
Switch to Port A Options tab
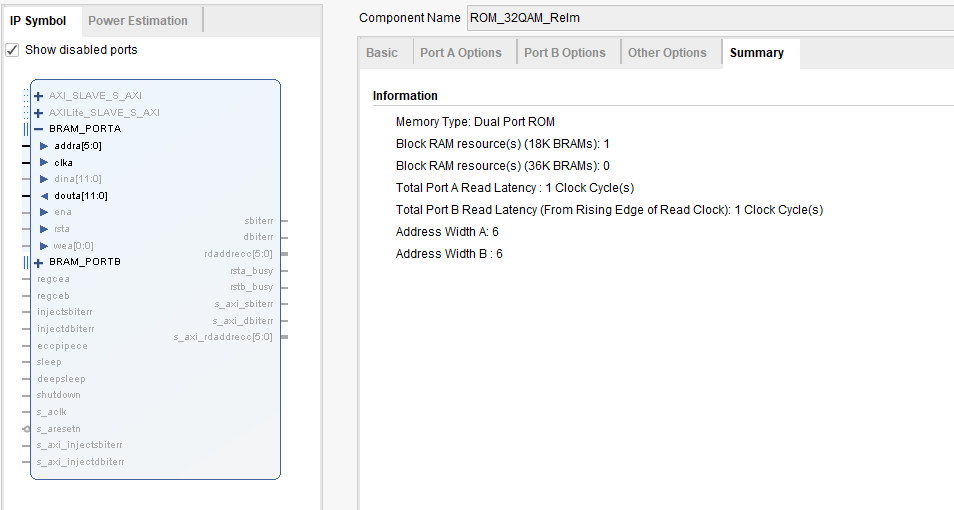pos(461,53)
